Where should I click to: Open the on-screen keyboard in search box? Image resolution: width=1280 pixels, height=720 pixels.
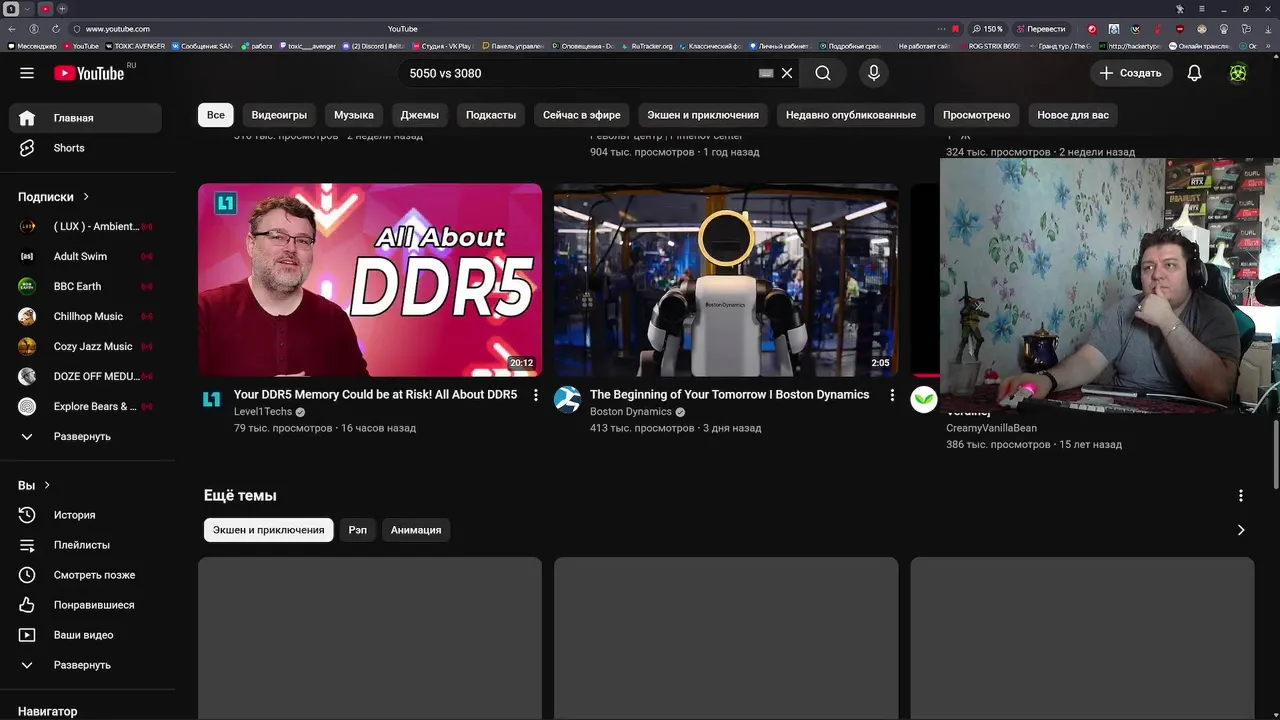[766, 73]
